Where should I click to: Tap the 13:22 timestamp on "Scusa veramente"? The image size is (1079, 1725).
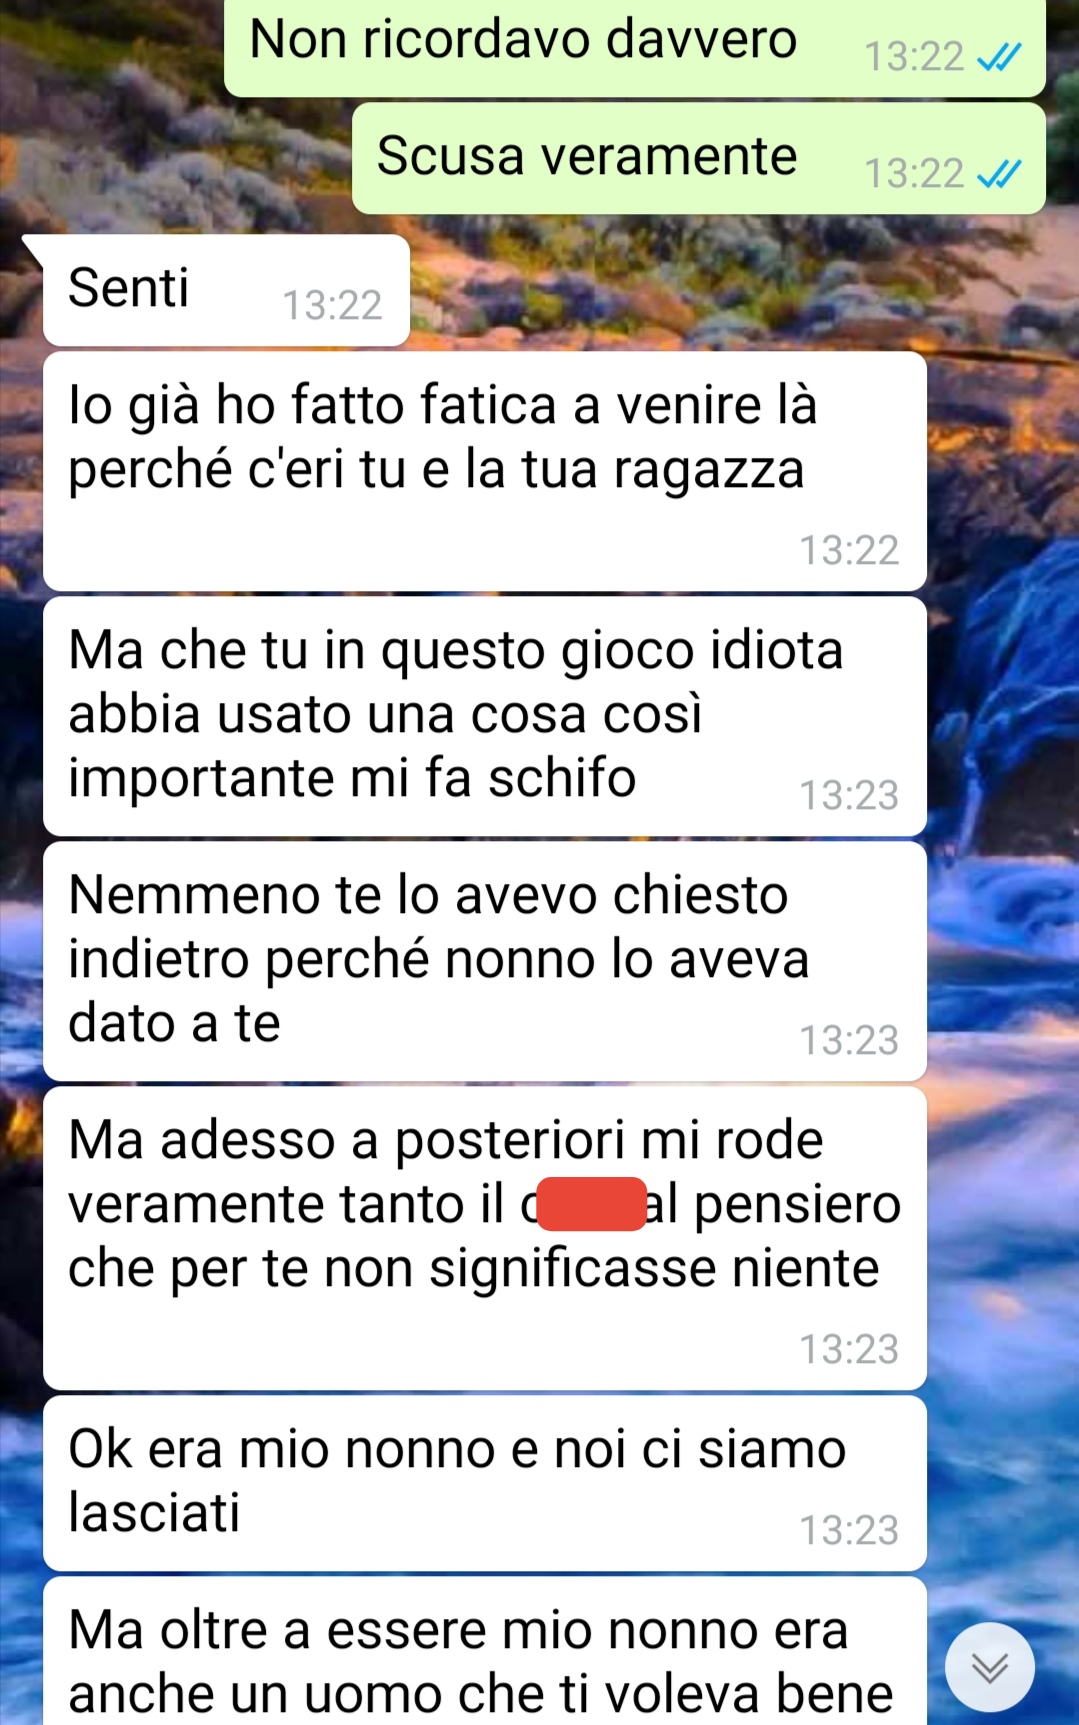click(914, 174)
